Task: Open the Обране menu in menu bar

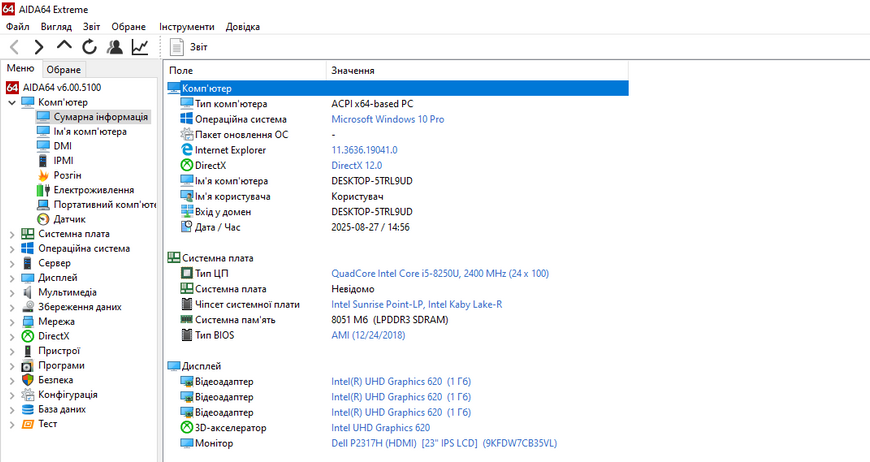Action: click(128, 27)
